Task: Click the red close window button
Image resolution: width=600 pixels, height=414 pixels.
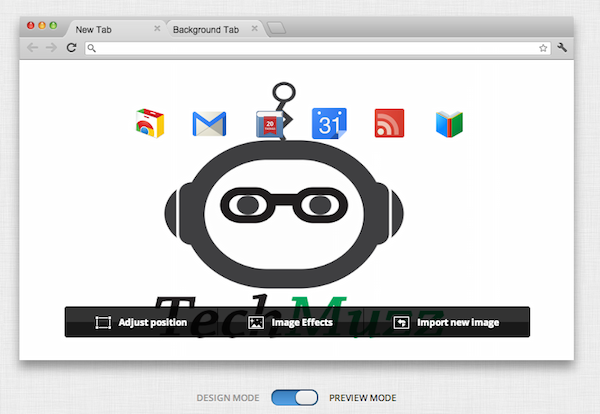Action: pos(31,25)
